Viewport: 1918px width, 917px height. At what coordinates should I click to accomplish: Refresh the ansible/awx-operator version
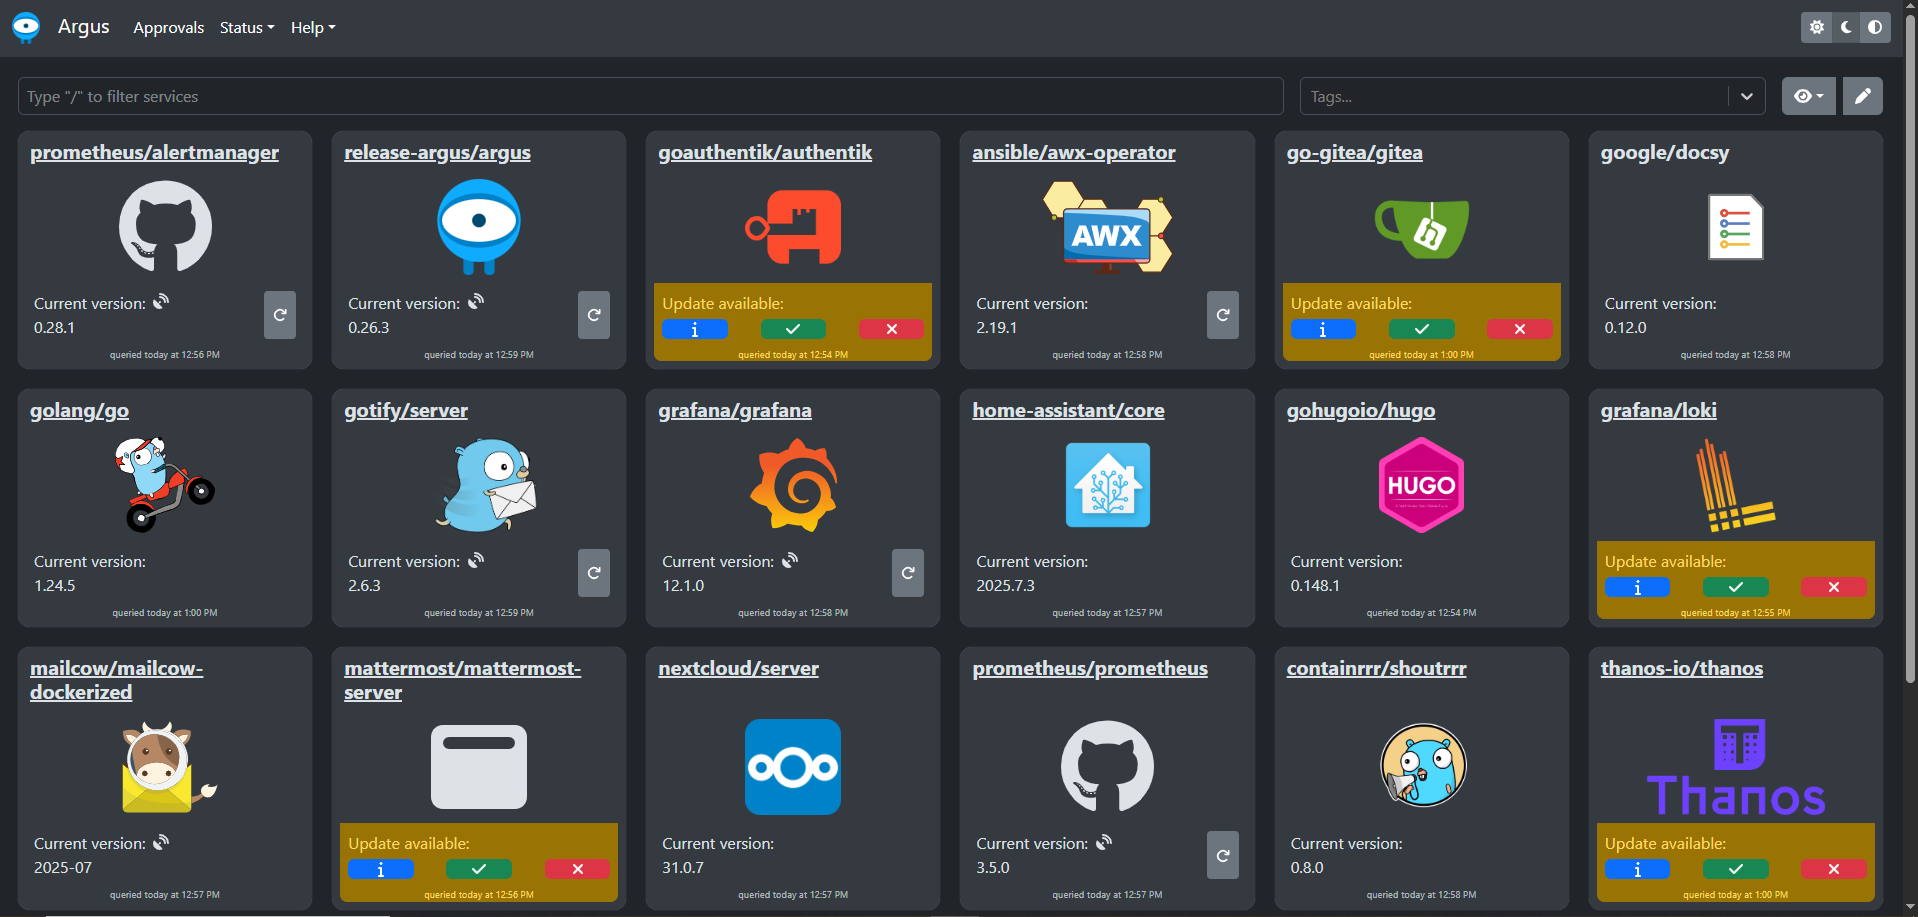click(x=1222, y=315)
